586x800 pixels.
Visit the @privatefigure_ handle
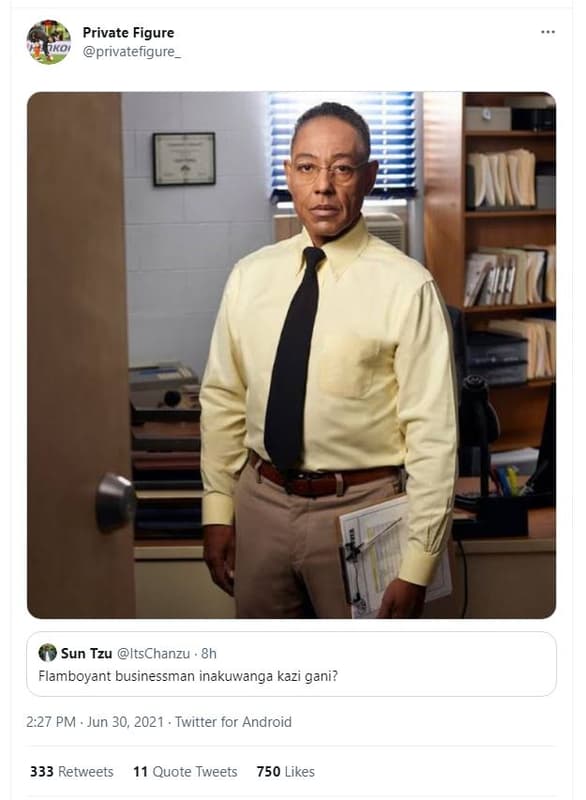point(132,52)
